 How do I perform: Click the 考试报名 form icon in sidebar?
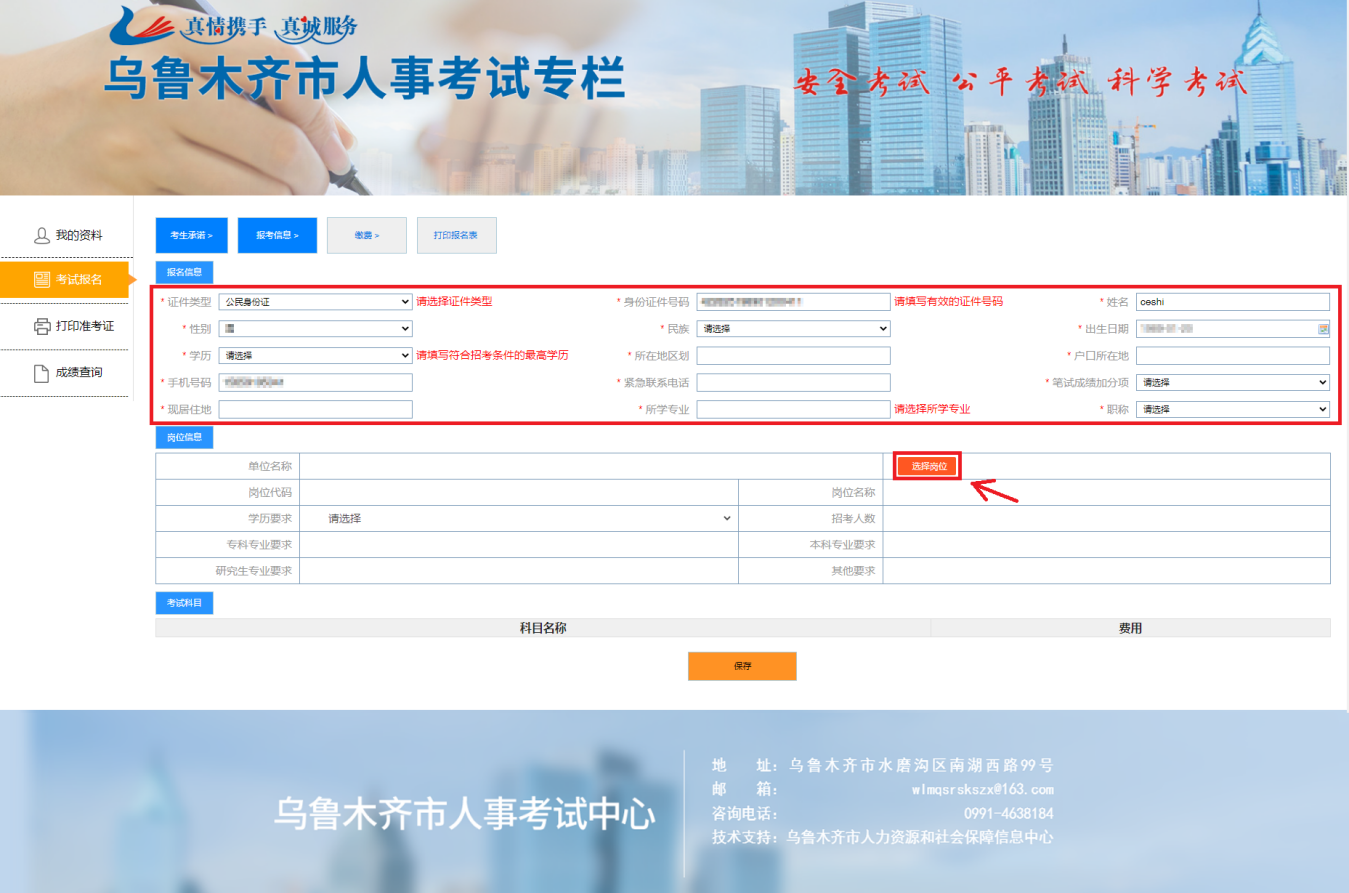click(x=41, y=280)
